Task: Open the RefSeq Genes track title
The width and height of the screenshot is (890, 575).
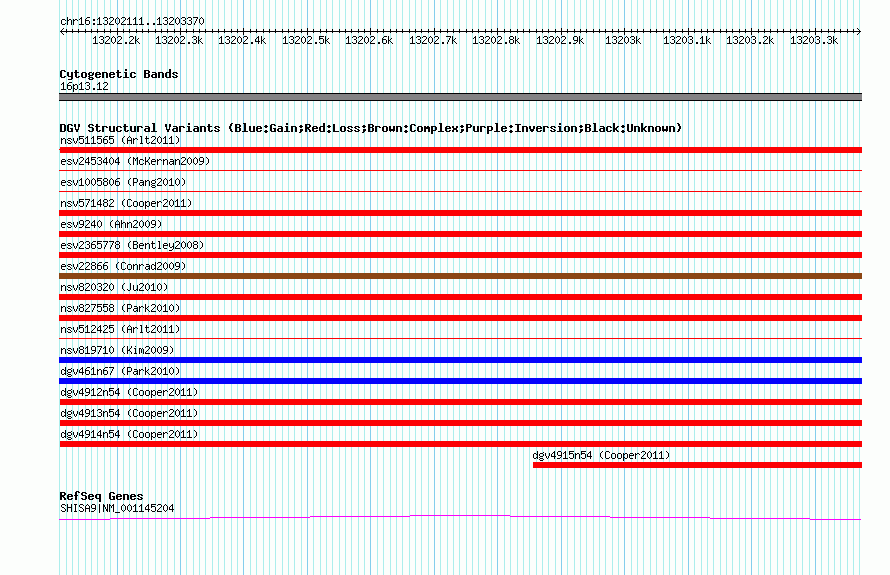Action: (101, 496)
